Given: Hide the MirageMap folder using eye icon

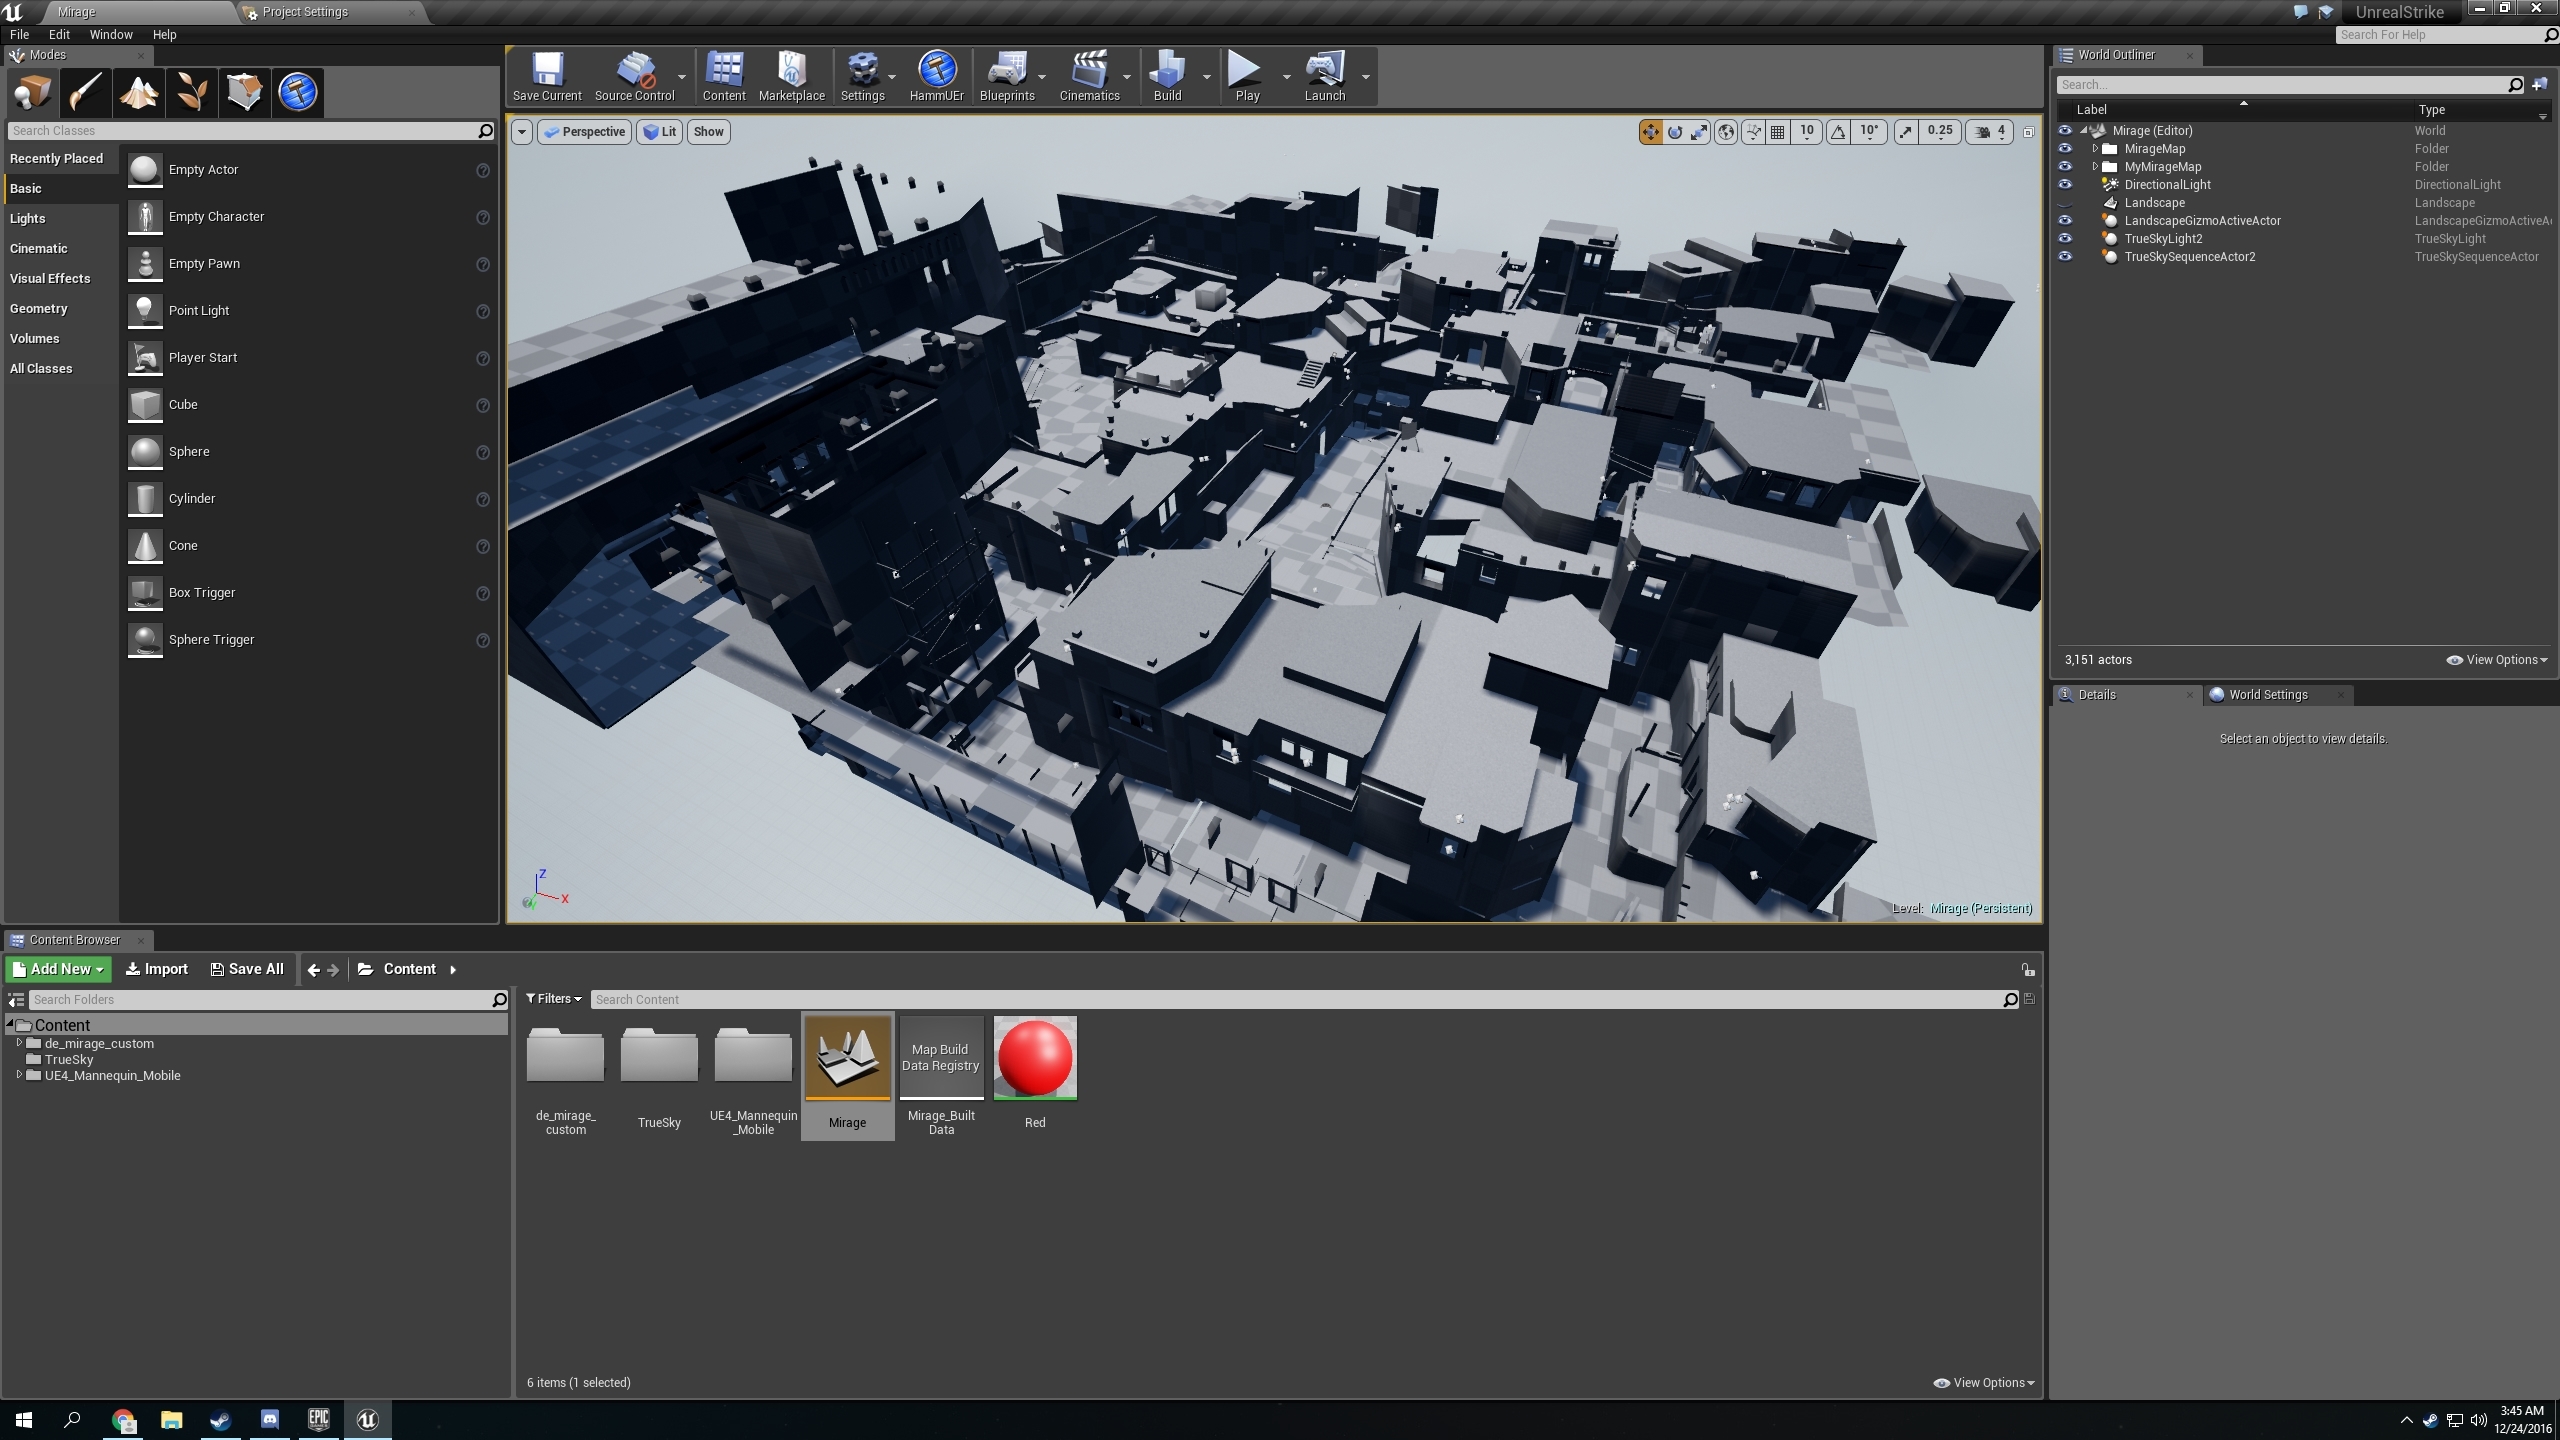Looking at the screenshot, I should 2065,149.
